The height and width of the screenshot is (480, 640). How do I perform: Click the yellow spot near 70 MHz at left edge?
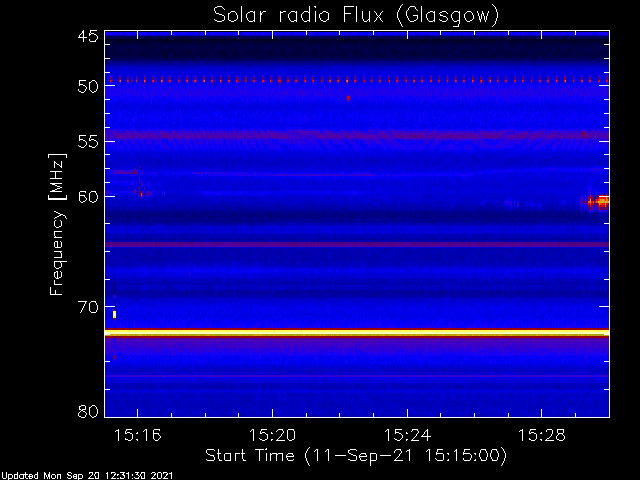coord(115,314)
